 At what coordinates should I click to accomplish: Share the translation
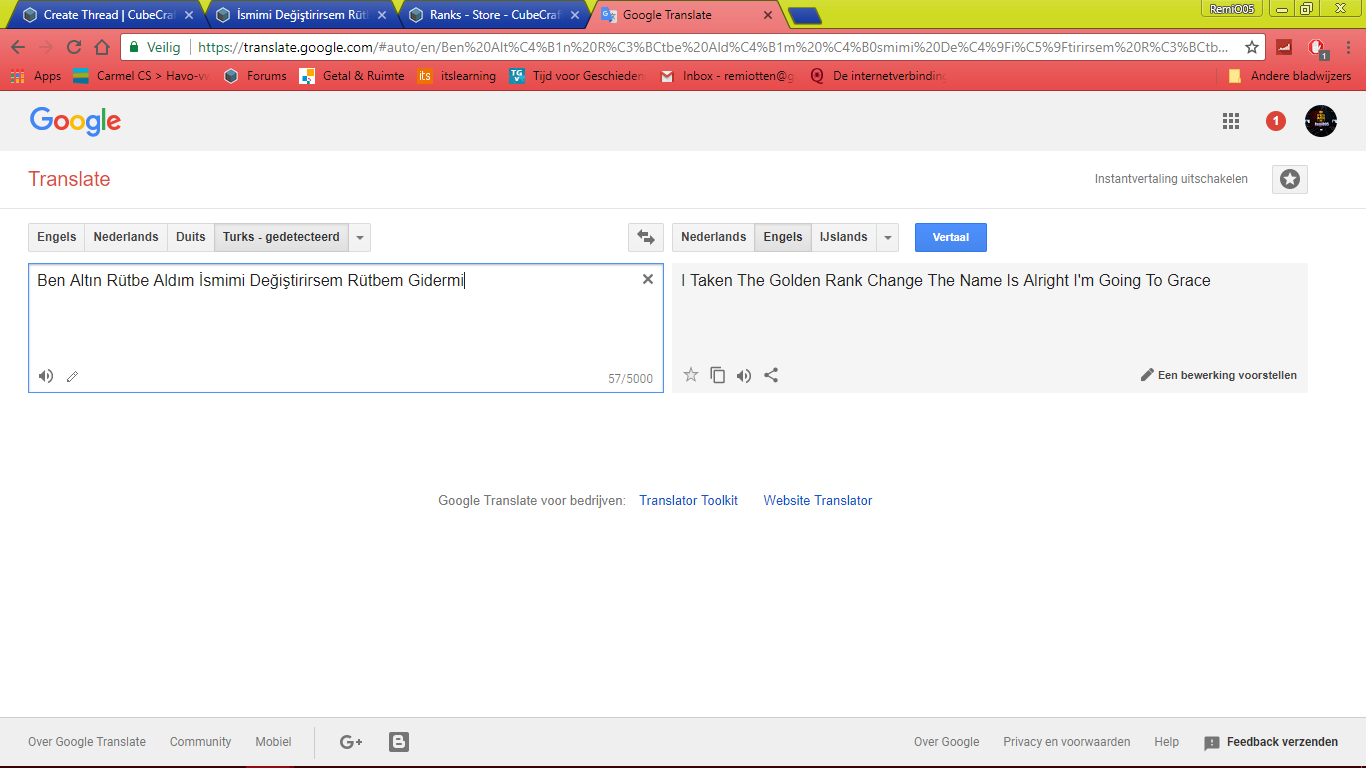pyautogui.click(x=771, y=375)
